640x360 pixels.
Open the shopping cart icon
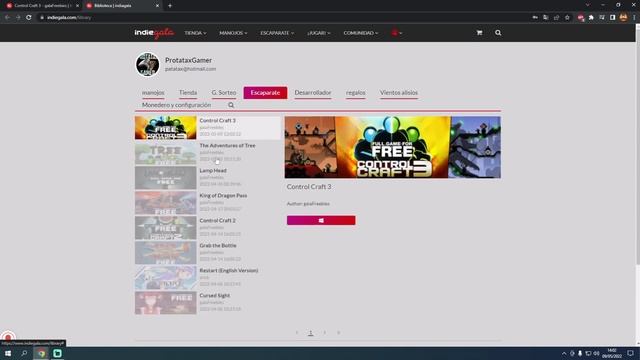click(x=479, y=33)
